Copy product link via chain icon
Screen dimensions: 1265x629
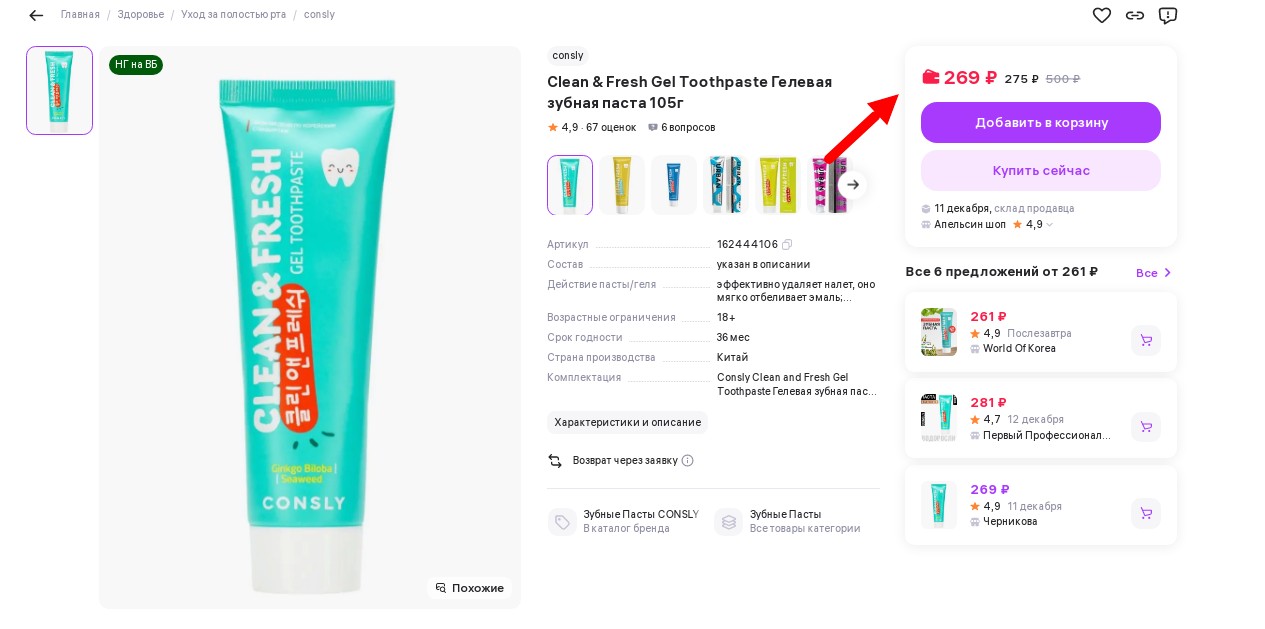(1134, 15)
